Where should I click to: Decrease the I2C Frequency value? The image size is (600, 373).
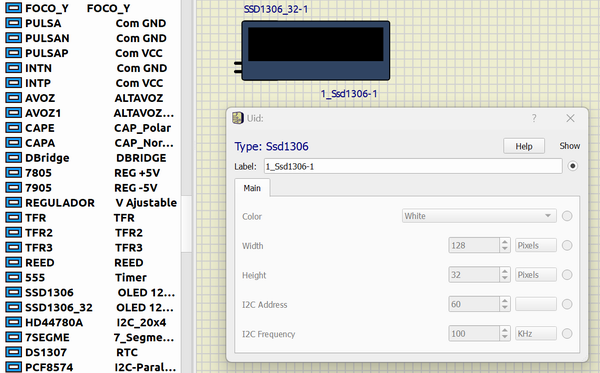pos(505,337)
